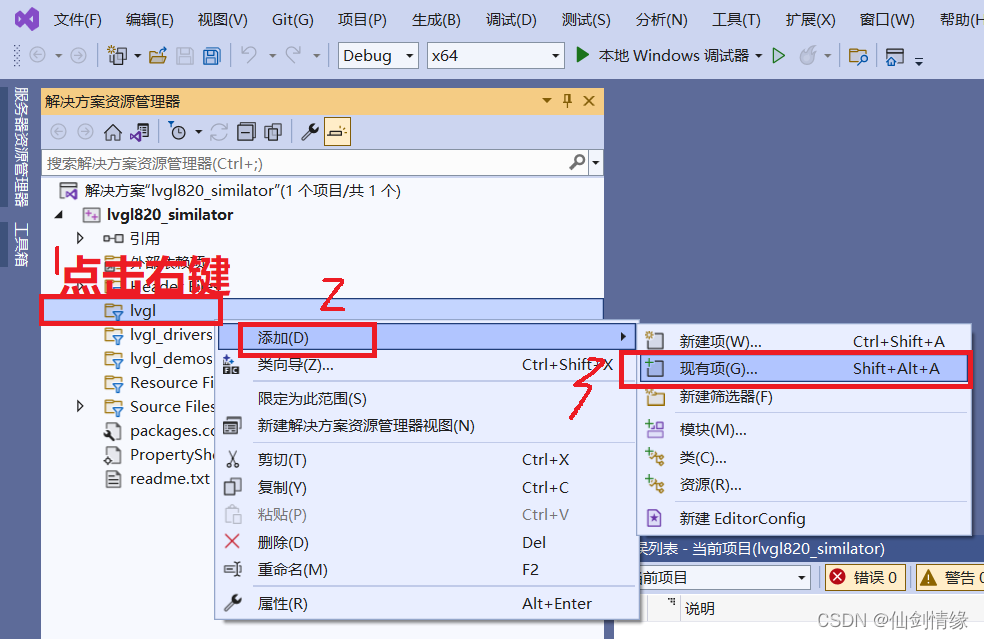Click the navigate forward toolbar arrow
This screenshot has height=639, width=984.
[x=78, y=56]
